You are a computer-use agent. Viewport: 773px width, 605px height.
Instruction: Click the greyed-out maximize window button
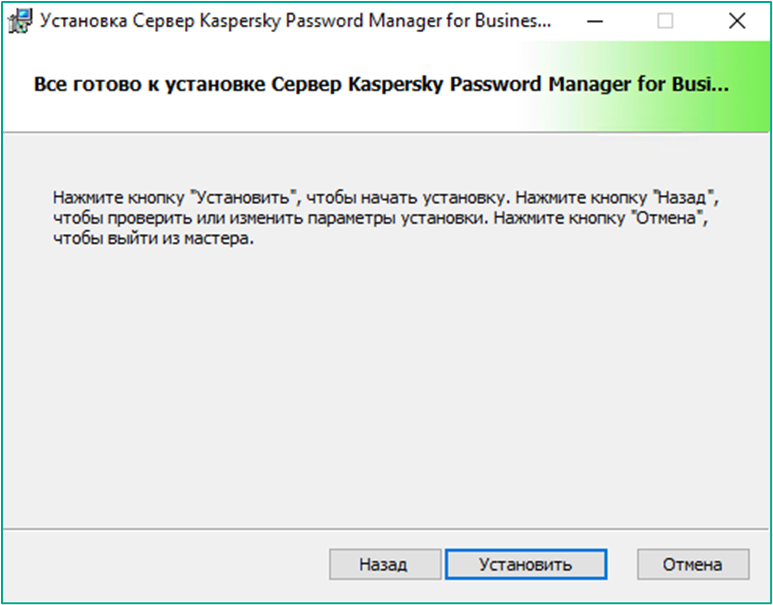[x=665, y=21]
